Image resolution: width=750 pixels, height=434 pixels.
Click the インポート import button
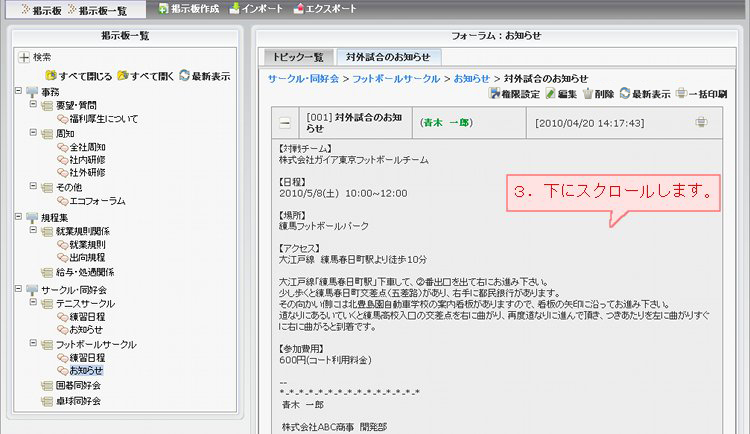[256, 9]
